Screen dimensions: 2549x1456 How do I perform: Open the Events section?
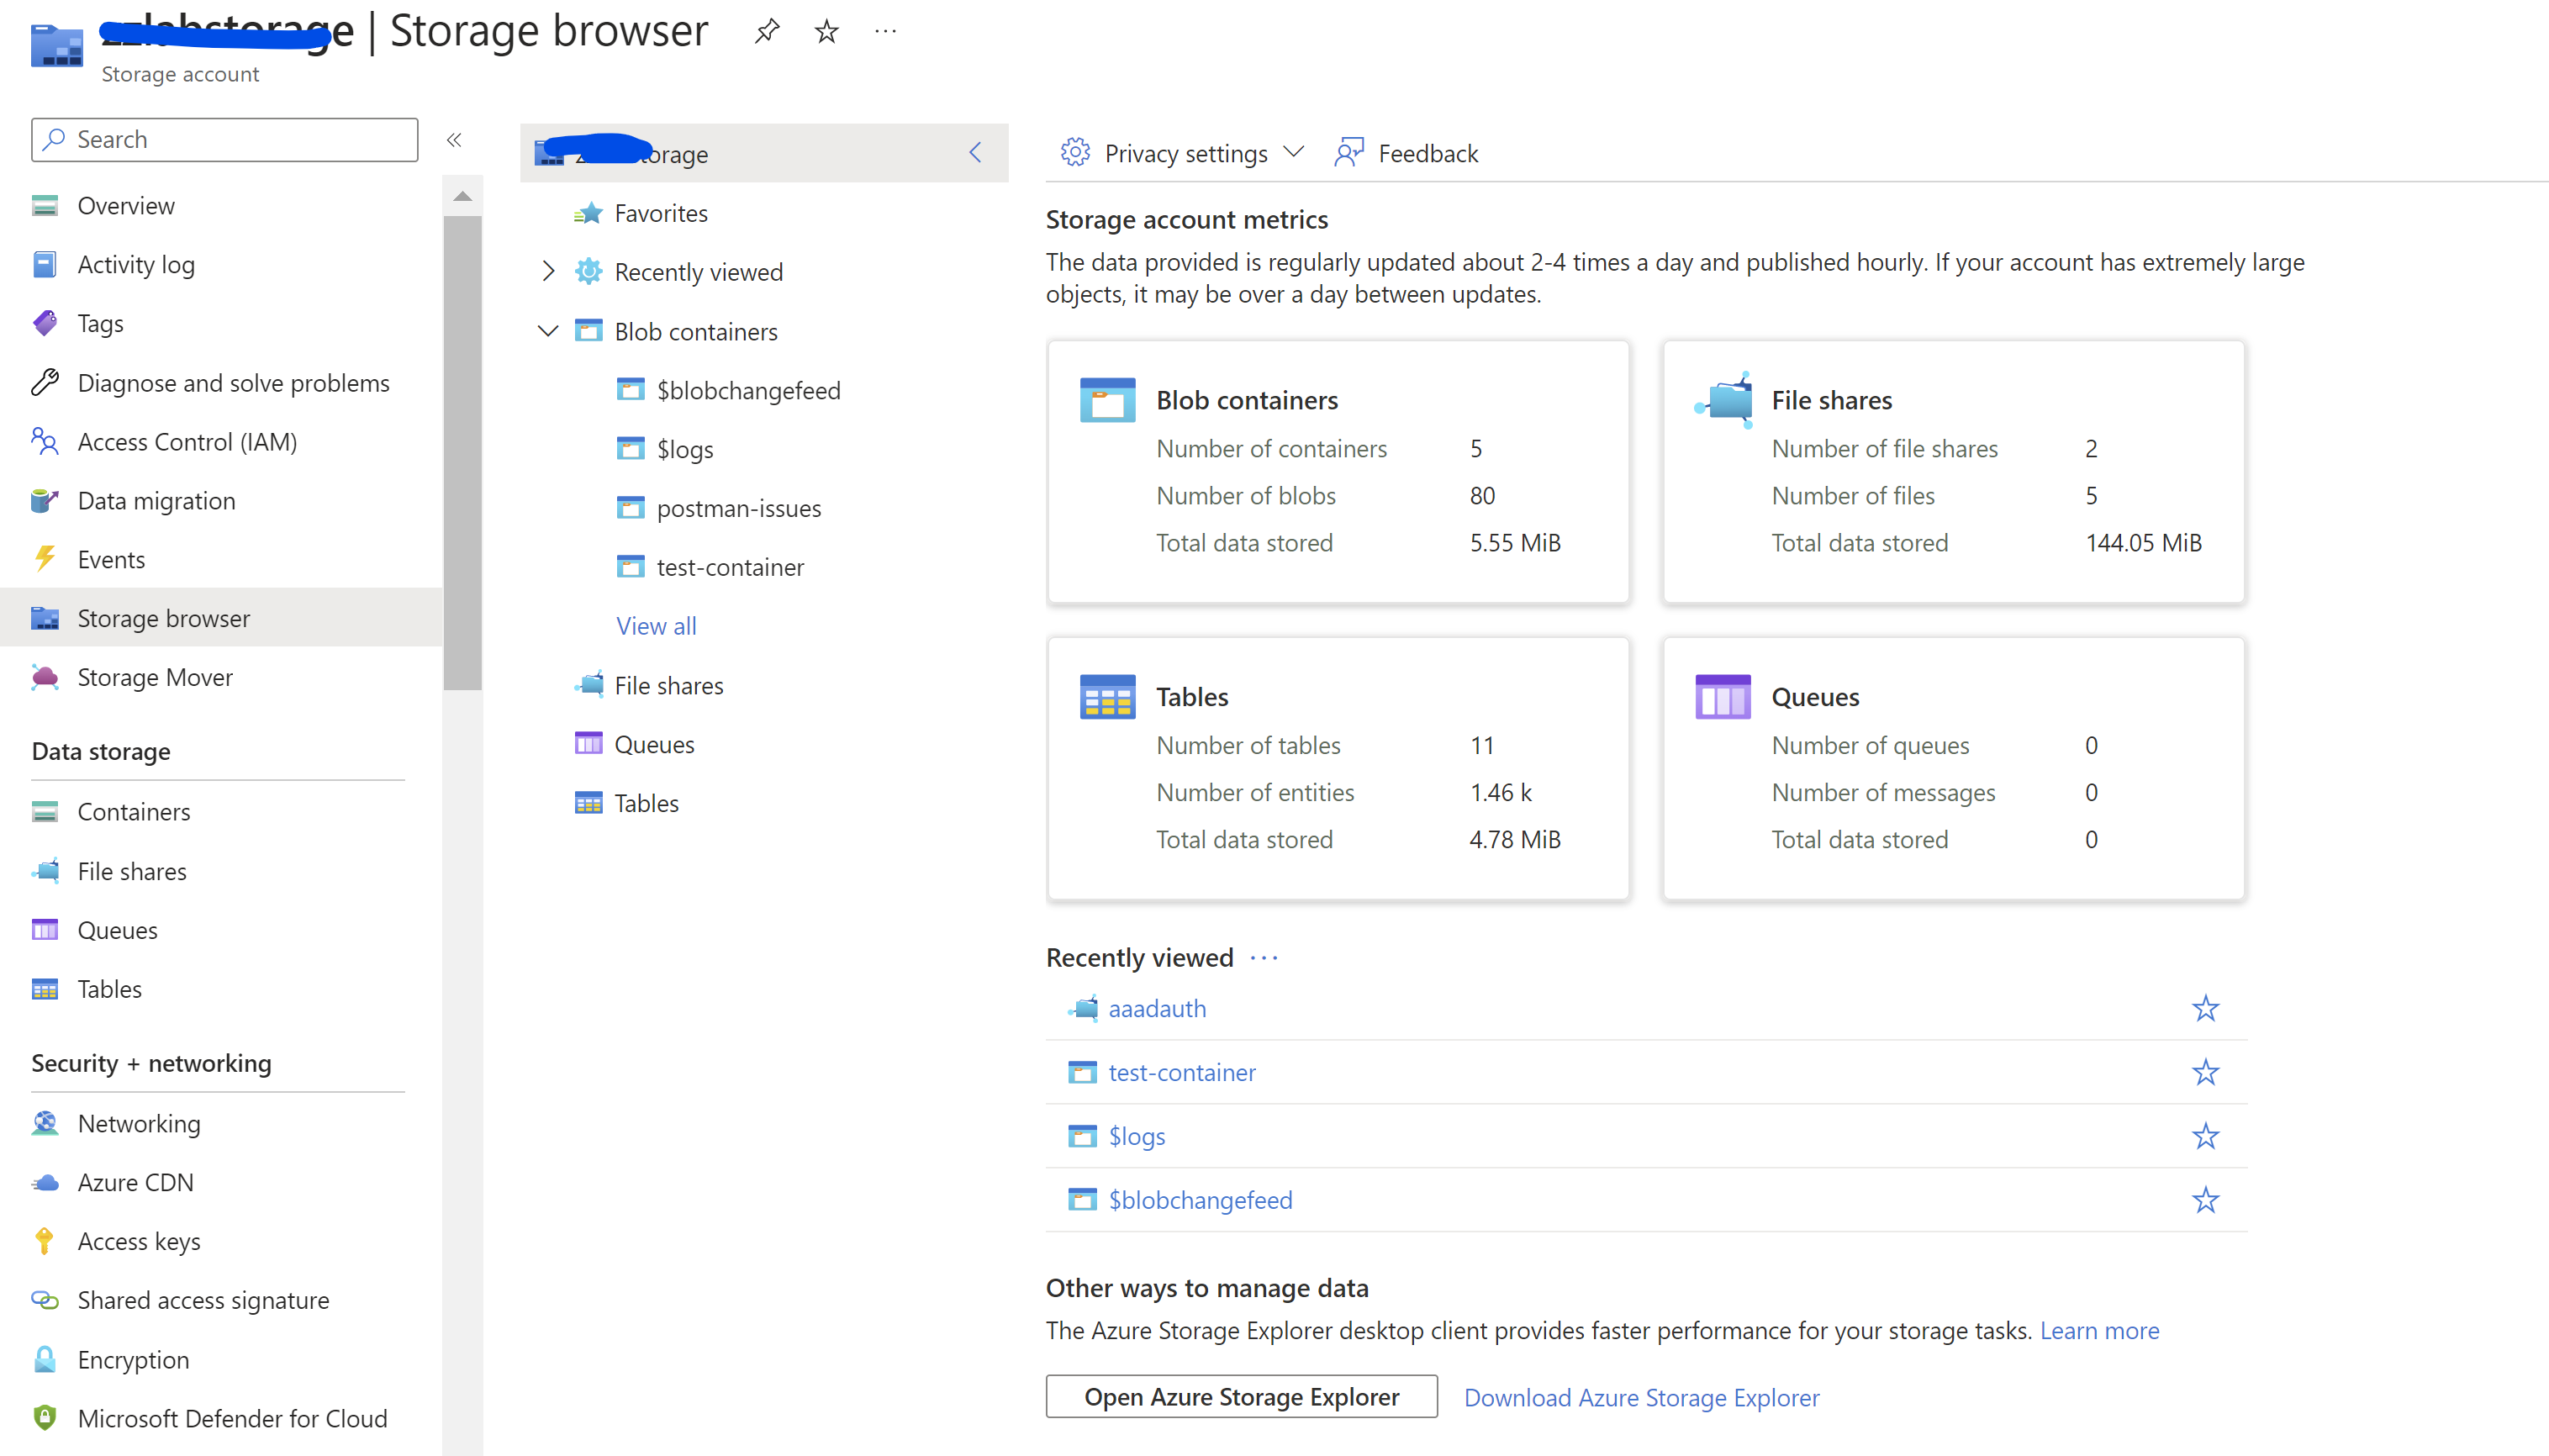point(111,558)
